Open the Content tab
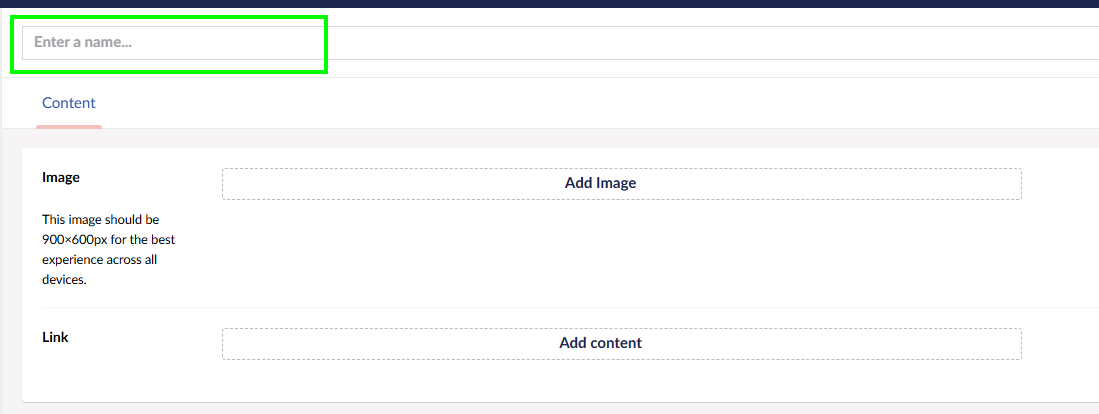 (69, 103)
